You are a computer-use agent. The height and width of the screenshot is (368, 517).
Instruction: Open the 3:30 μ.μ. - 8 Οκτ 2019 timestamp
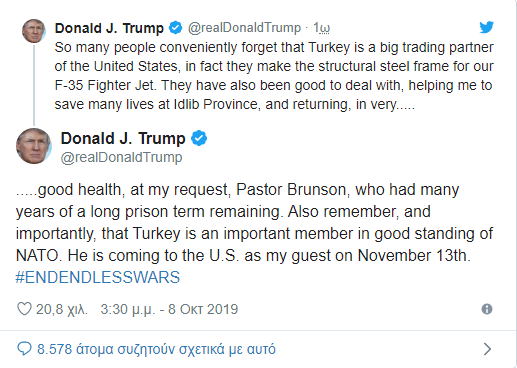pyautogui.click(x=169, y=309)
